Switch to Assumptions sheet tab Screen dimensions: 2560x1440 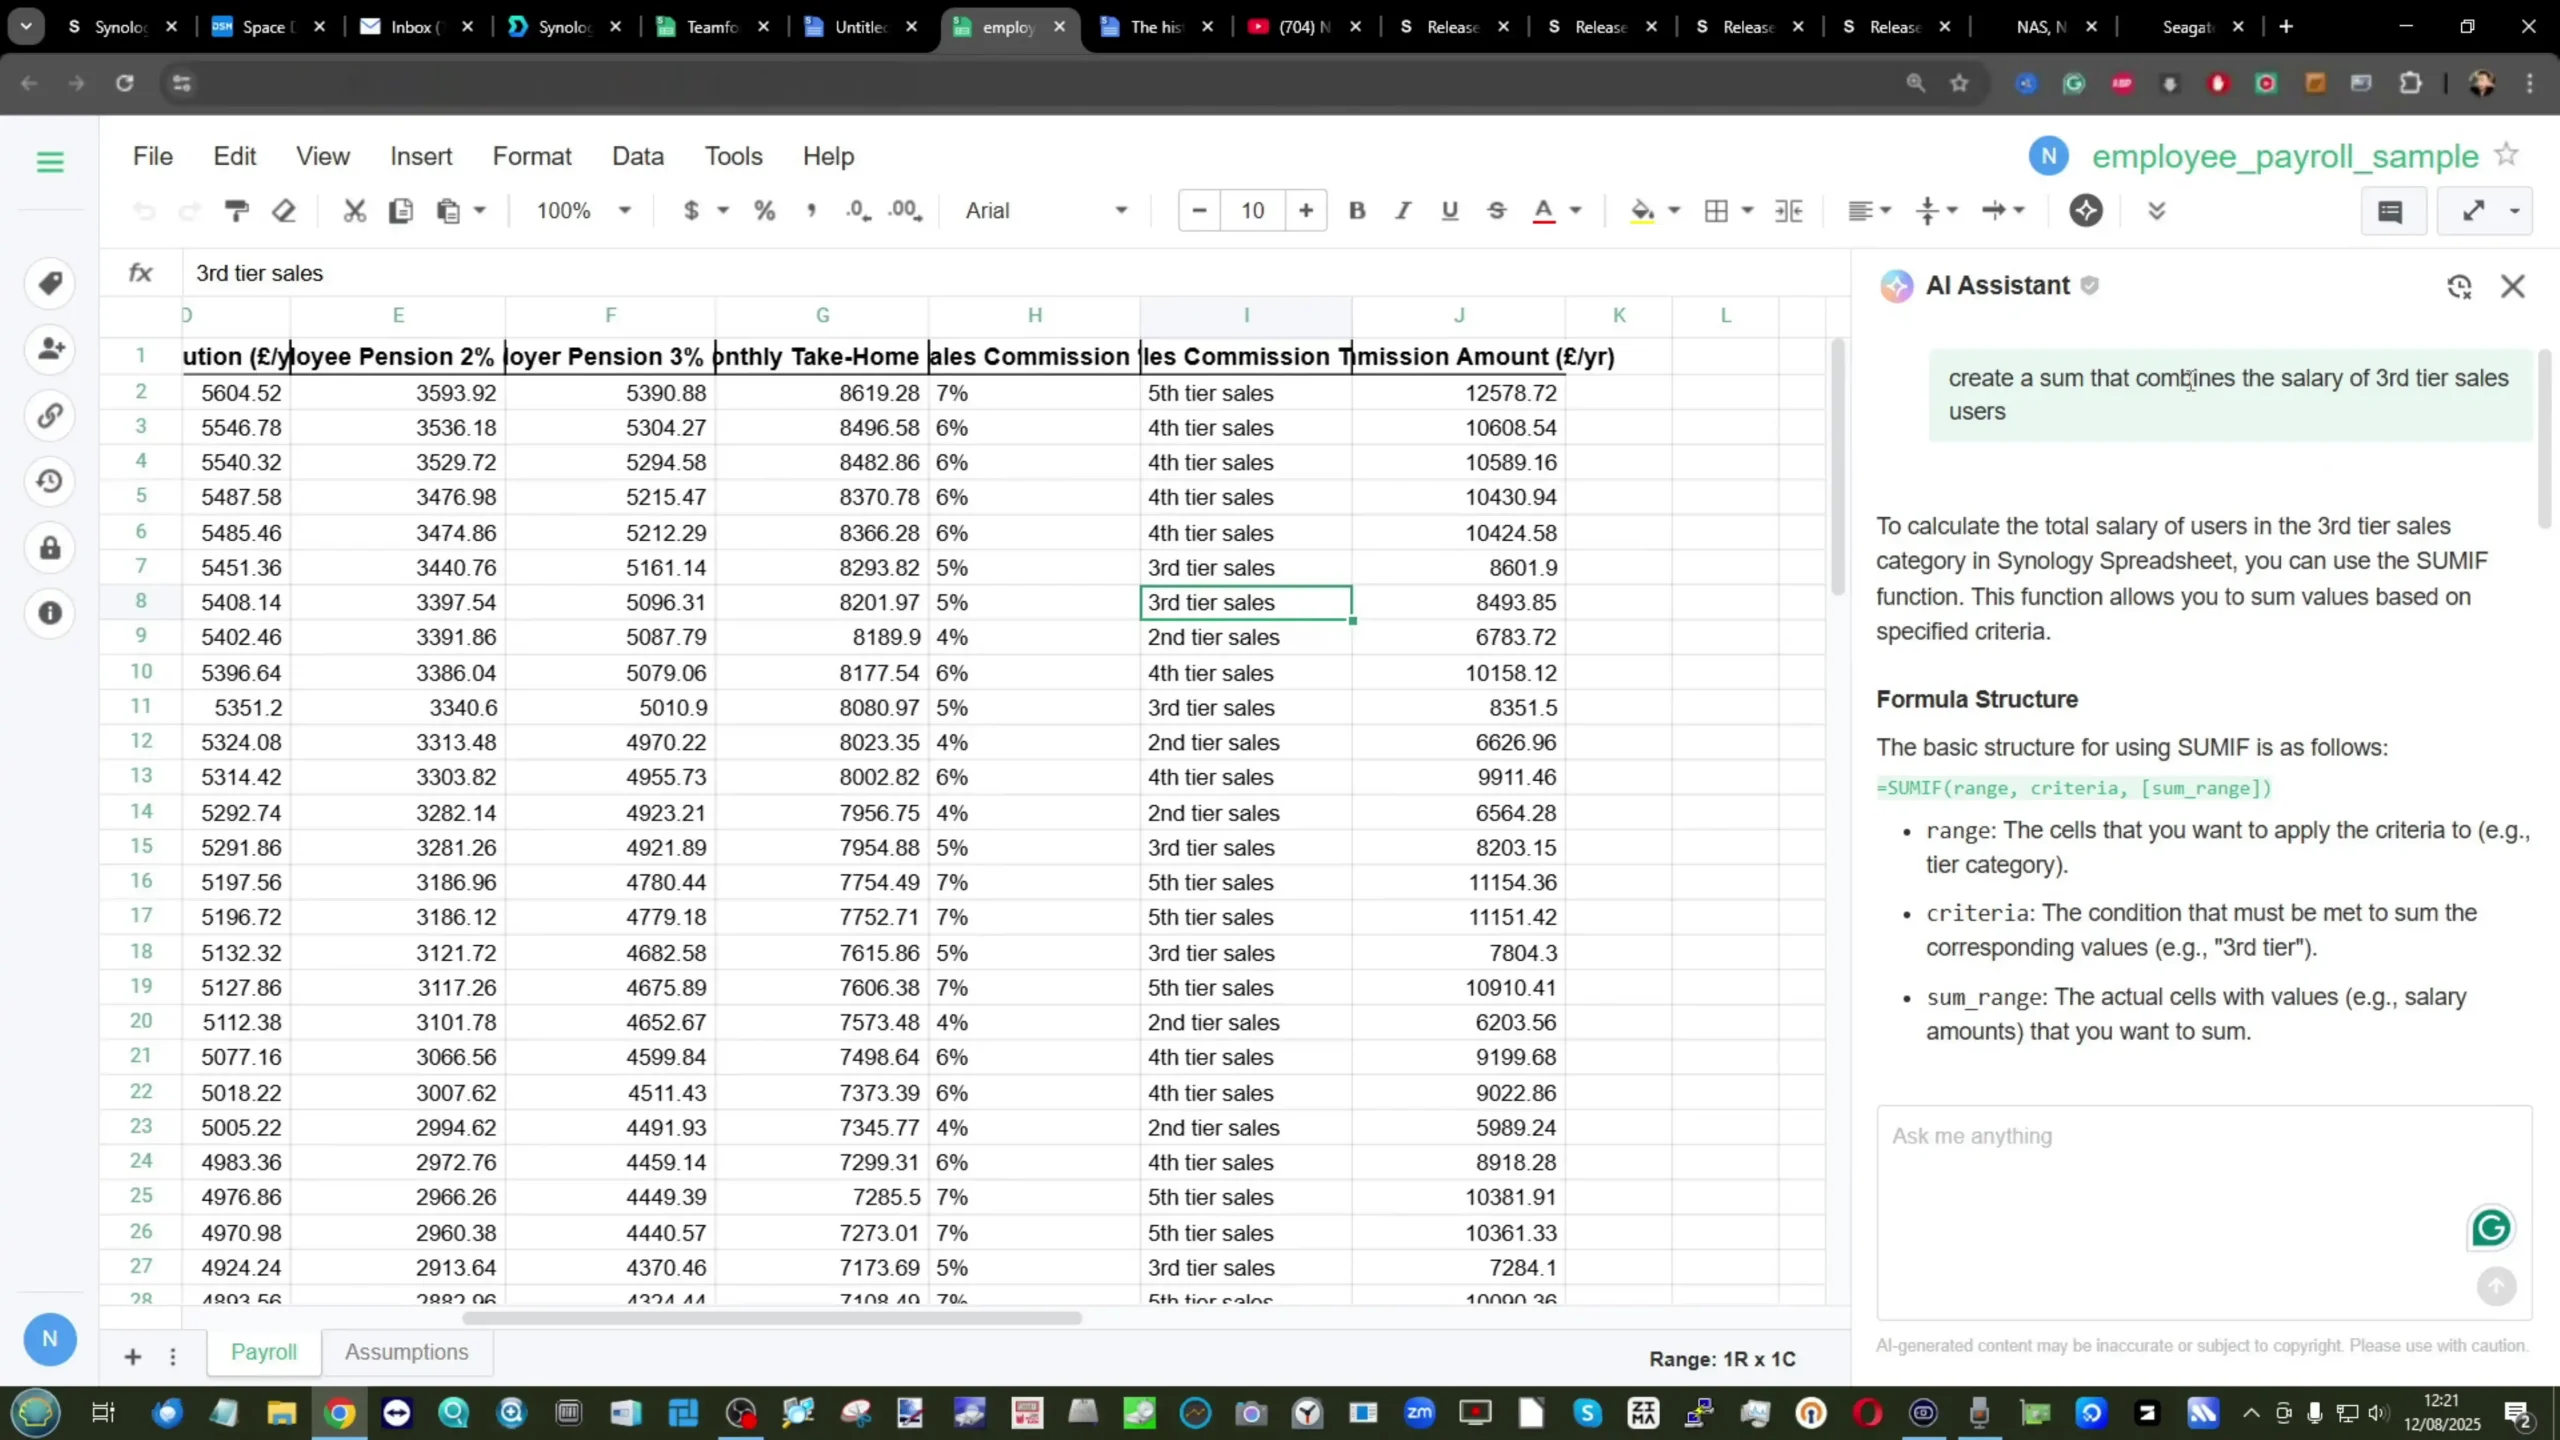(x=406, y=1352)
